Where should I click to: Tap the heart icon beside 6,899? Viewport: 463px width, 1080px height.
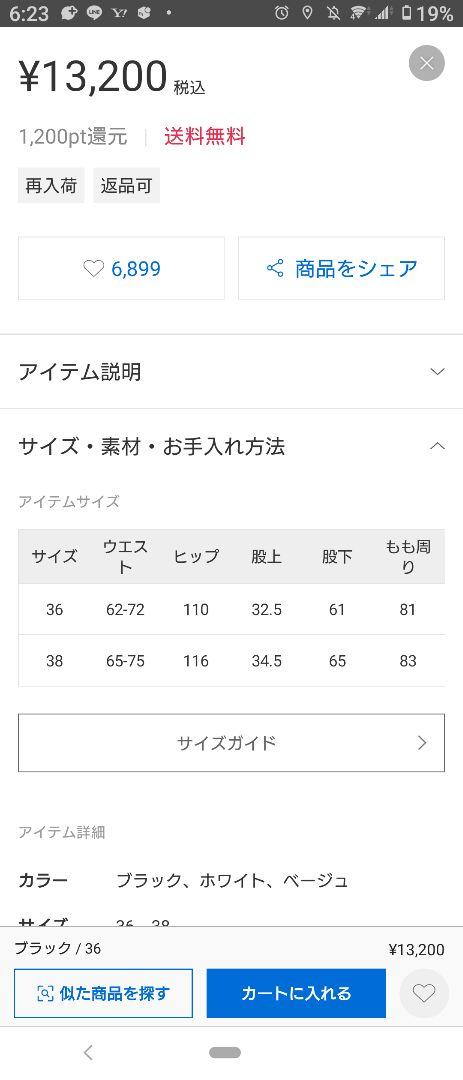93,269
